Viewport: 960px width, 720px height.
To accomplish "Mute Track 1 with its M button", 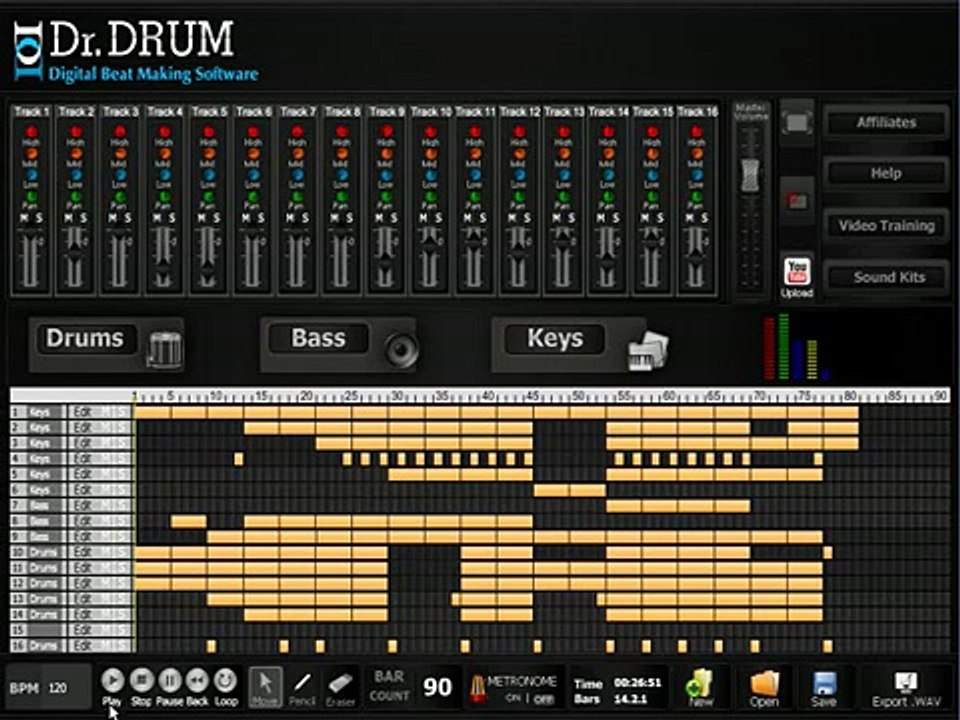I will [x=25, y=219].
